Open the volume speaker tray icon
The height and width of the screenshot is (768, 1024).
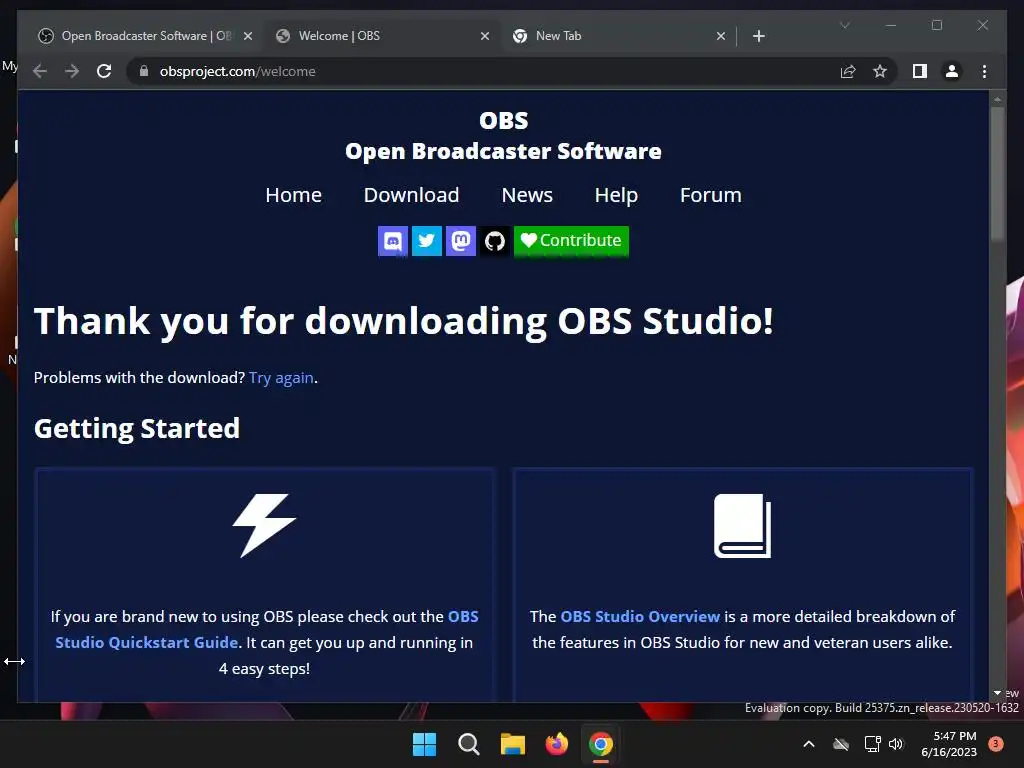pyautogui.click(x=896, y=744)
